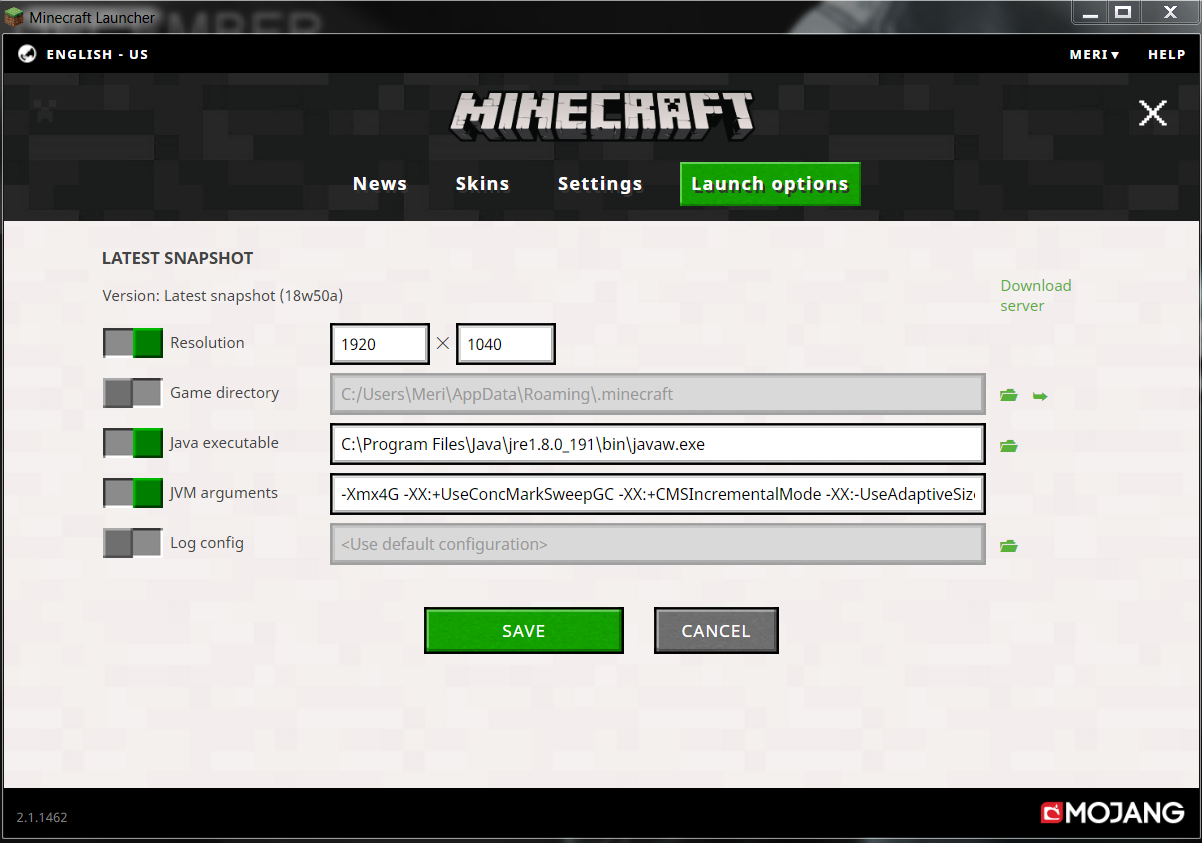Viewport: 1202px width, 843px height.
Task: Switch to the News tab
Action: coord(380,184)
